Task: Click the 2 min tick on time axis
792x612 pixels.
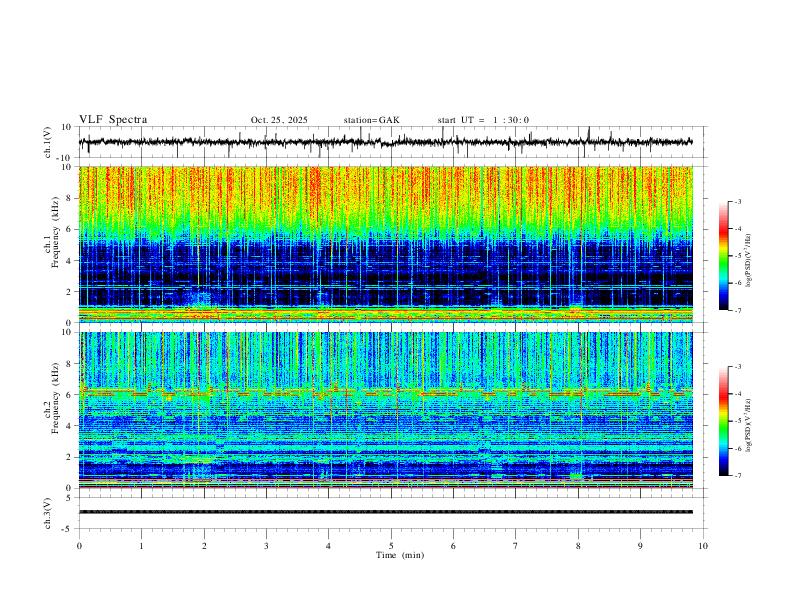Action: (204, 546)
